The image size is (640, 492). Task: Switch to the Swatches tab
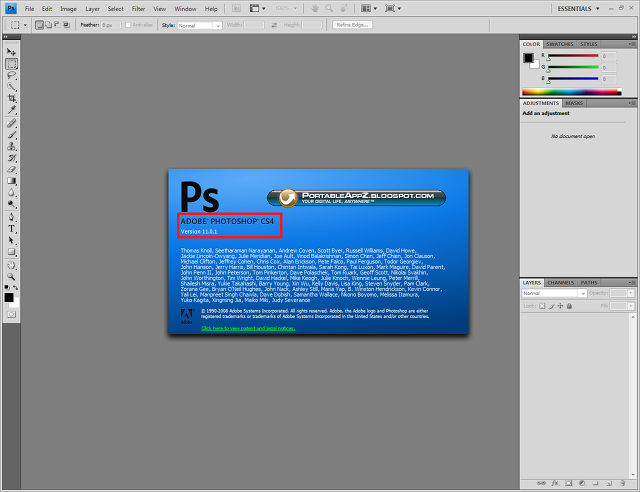pos(560,44)
